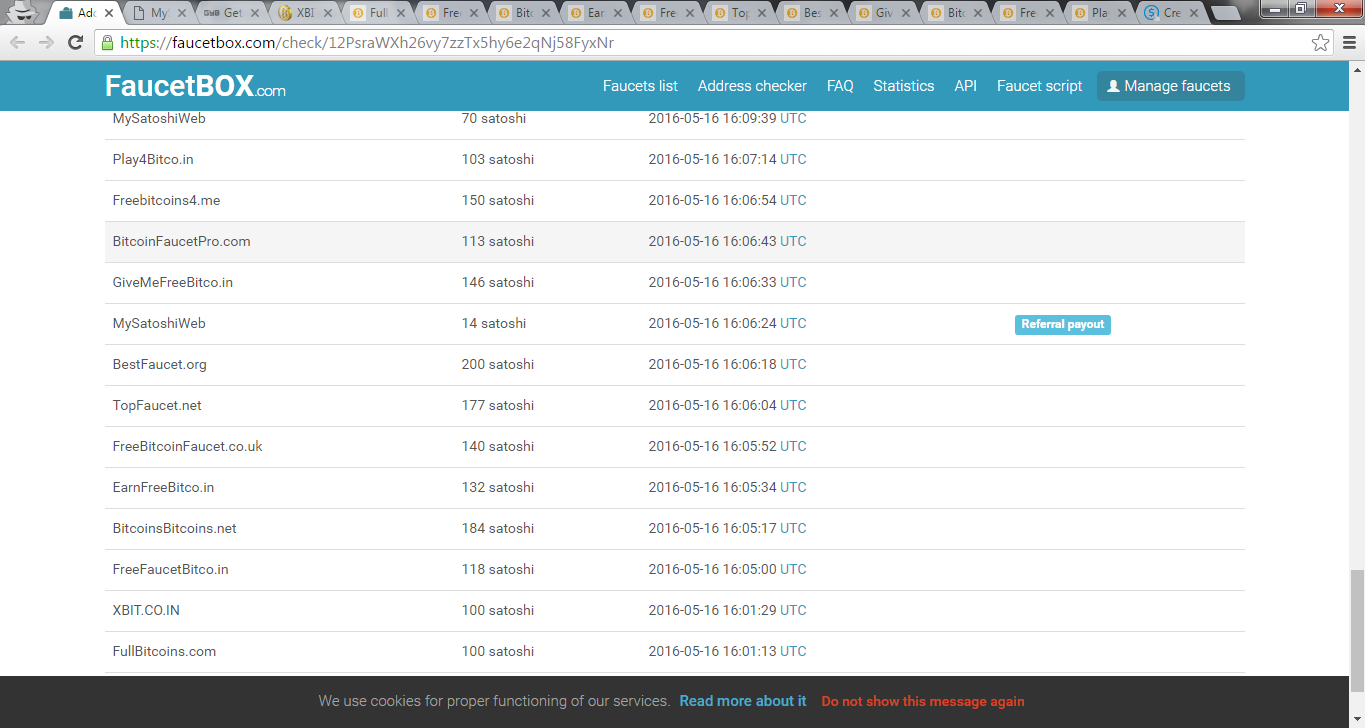Image resolution: width=1365 pixels, height=728 pixels.
Task: Open the Chrome hamburger menu
Action: pyautogui.click(x=1349, y=43)
